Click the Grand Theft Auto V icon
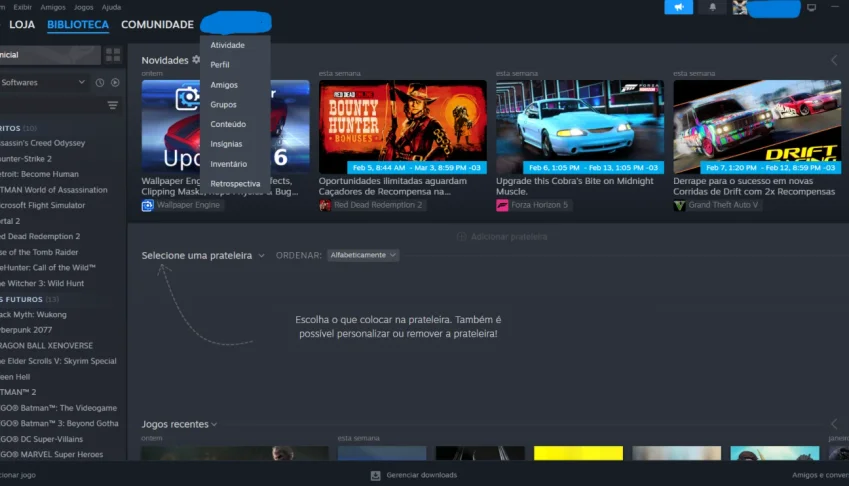The height and width of the screenshot is (486, 849). point(679,205)
